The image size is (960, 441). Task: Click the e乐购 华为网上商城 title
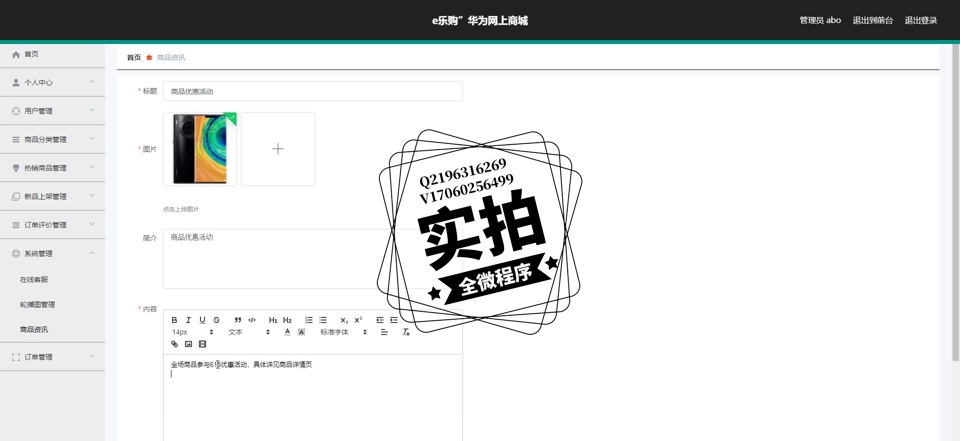(x=479, y=20)
